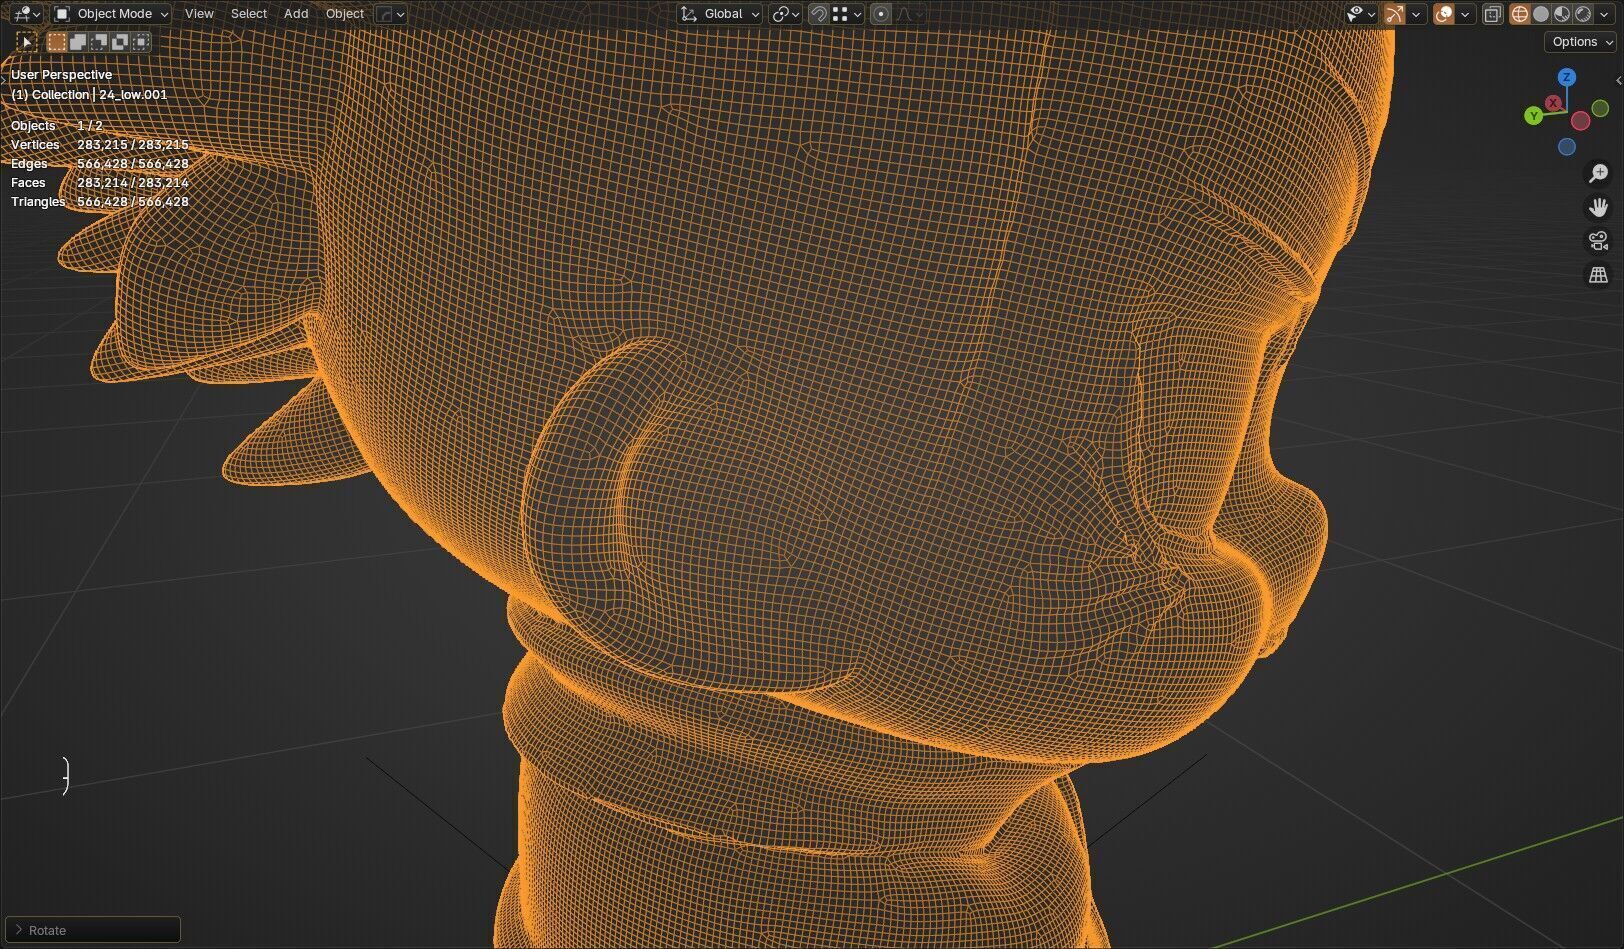This screenshot has height=949, width=1624.
Task: Open the selectability and visibility dropdown
Action: tap(1361, 14)
